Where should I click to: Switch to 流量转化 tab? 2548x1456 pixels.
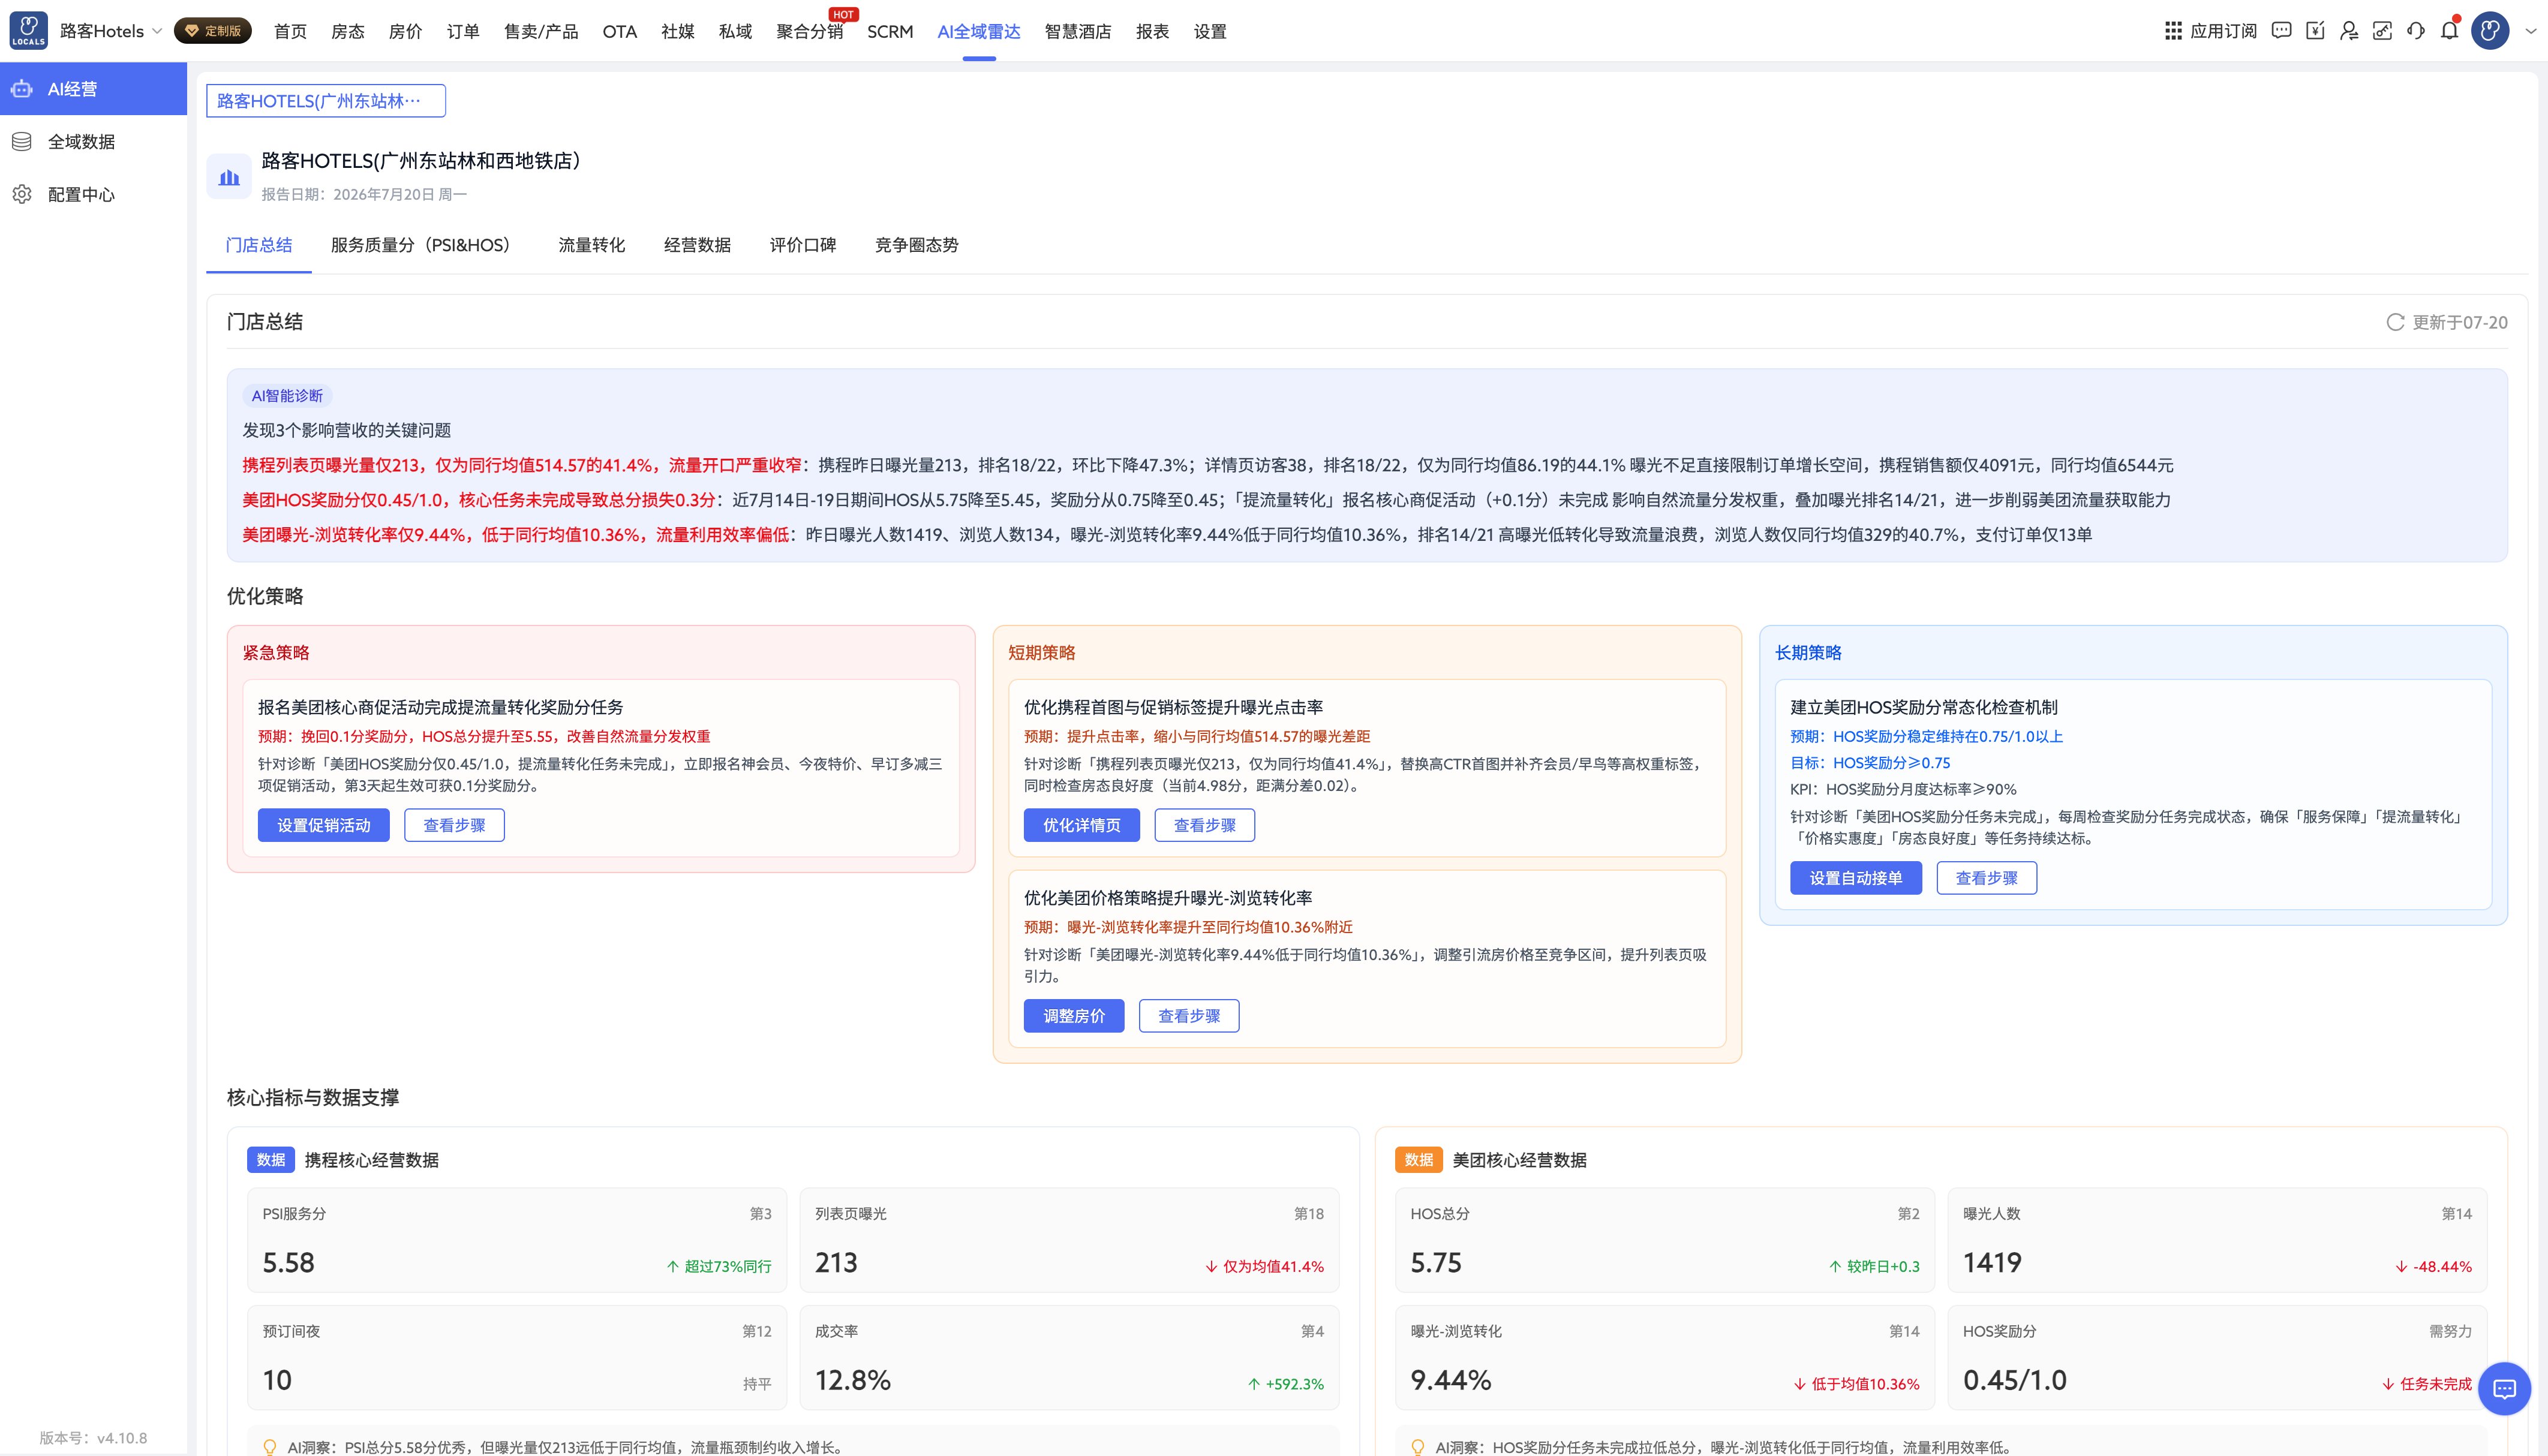tap(592, 245)
